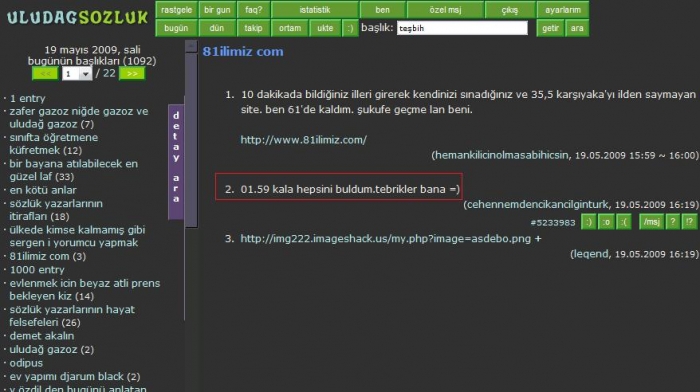
Task: Go to previous page with '<<' button
Action: [x=45, y=74]
